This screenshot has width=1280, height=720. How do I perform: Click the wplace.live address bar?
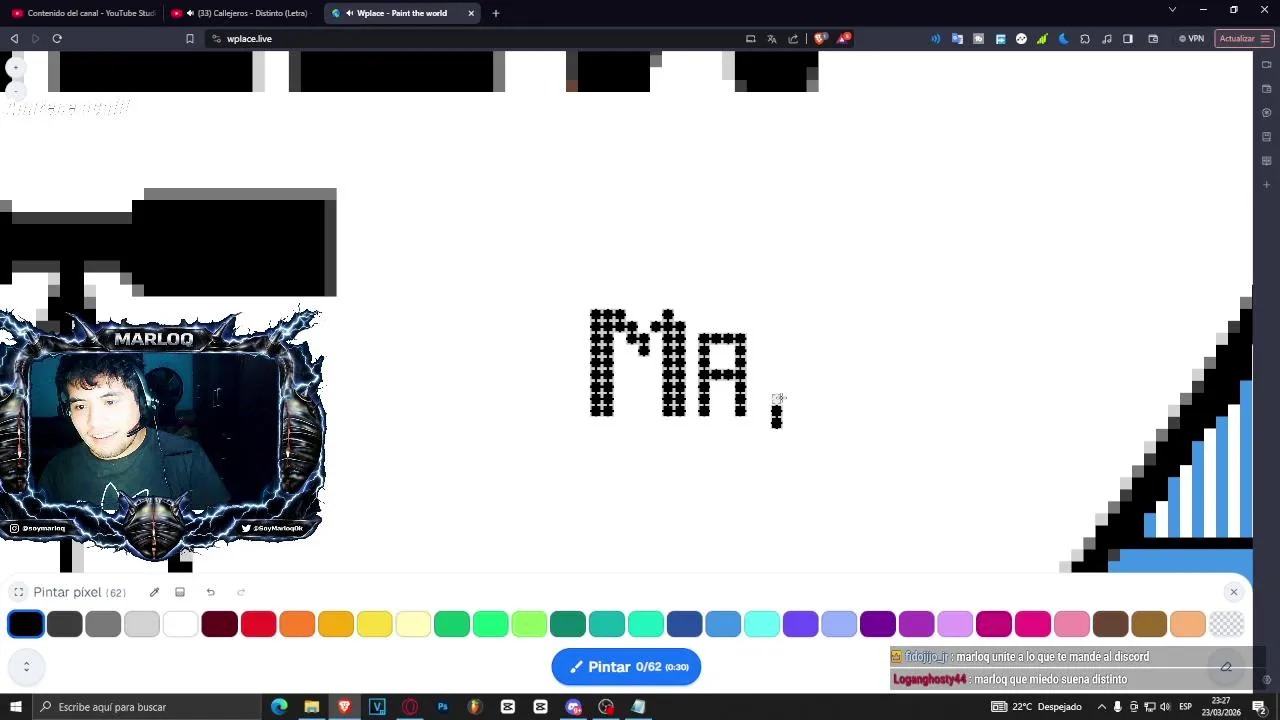pyautogui.click(x=470, y=38)
